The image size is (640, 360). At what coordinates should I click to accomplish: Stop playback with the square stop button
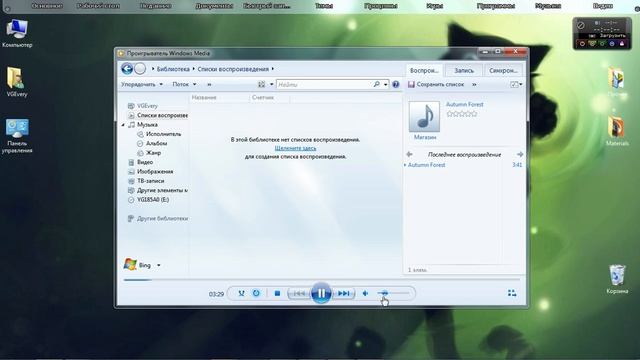tap(277, 293)
